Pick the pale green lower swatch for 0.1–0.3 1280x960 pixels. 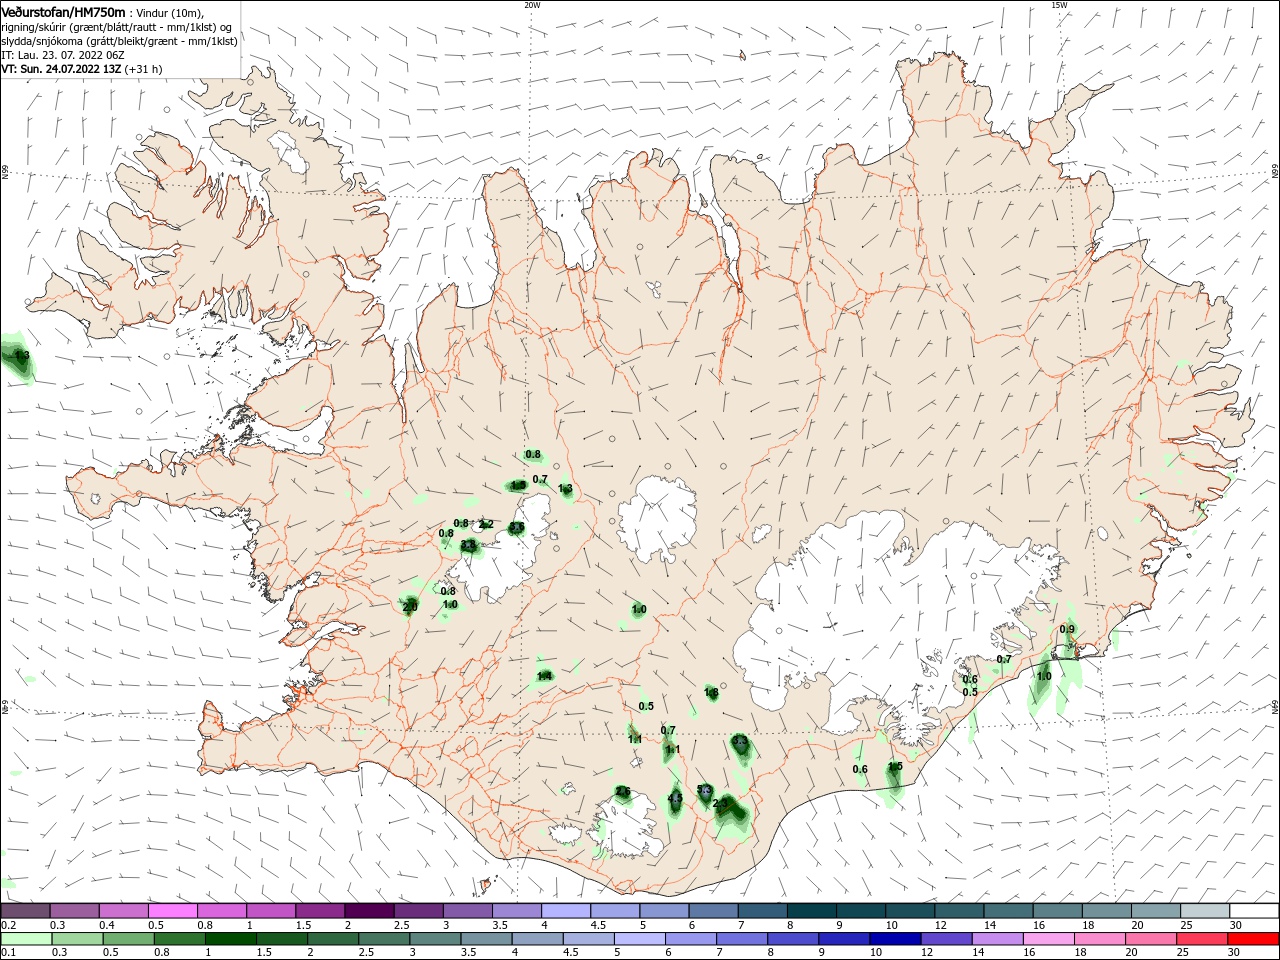coord(25,939)
